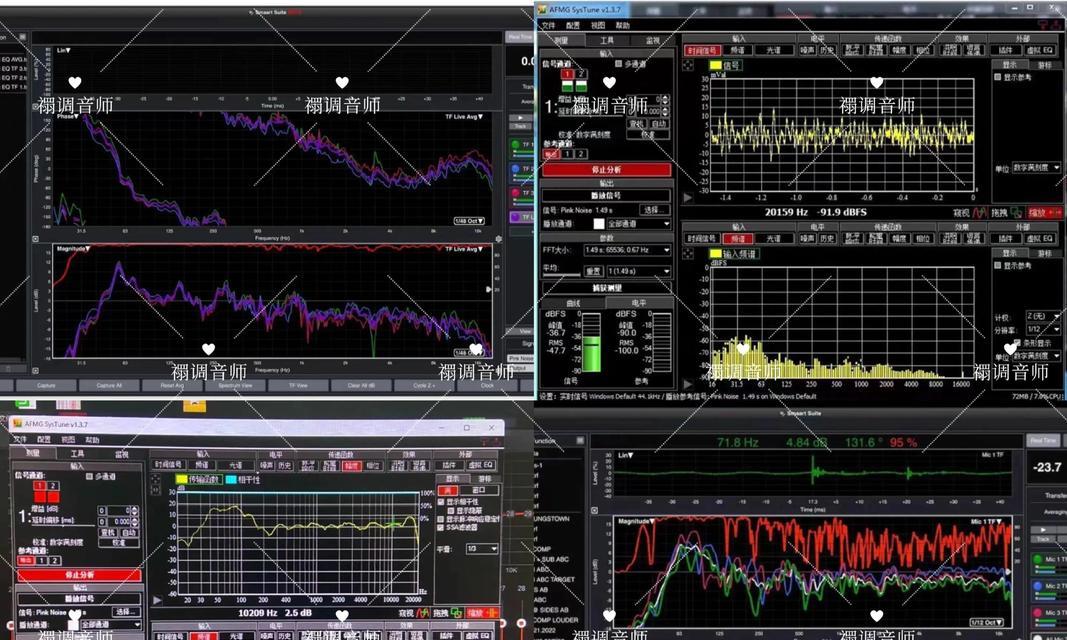Open the 分辨率 dropdown showing 1/12
1067x640 pixels.
point(1043,330)
